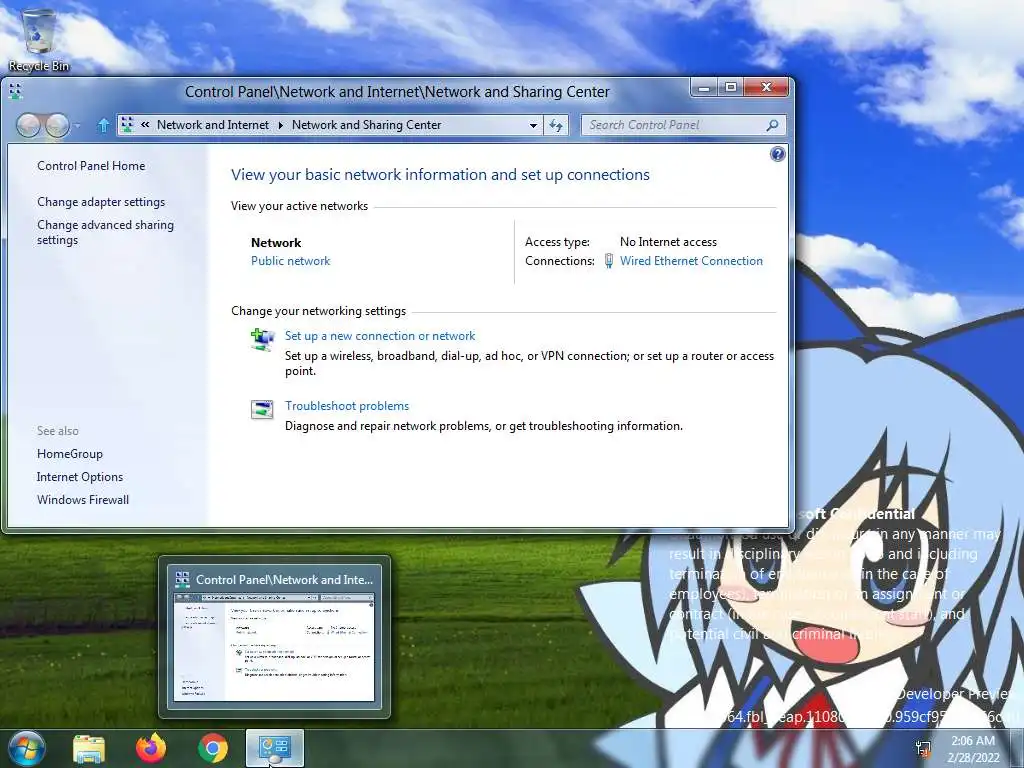
Task: Minimize the Network and Sharing Center window
Action: pyautogui.click(x=704, y=88)
